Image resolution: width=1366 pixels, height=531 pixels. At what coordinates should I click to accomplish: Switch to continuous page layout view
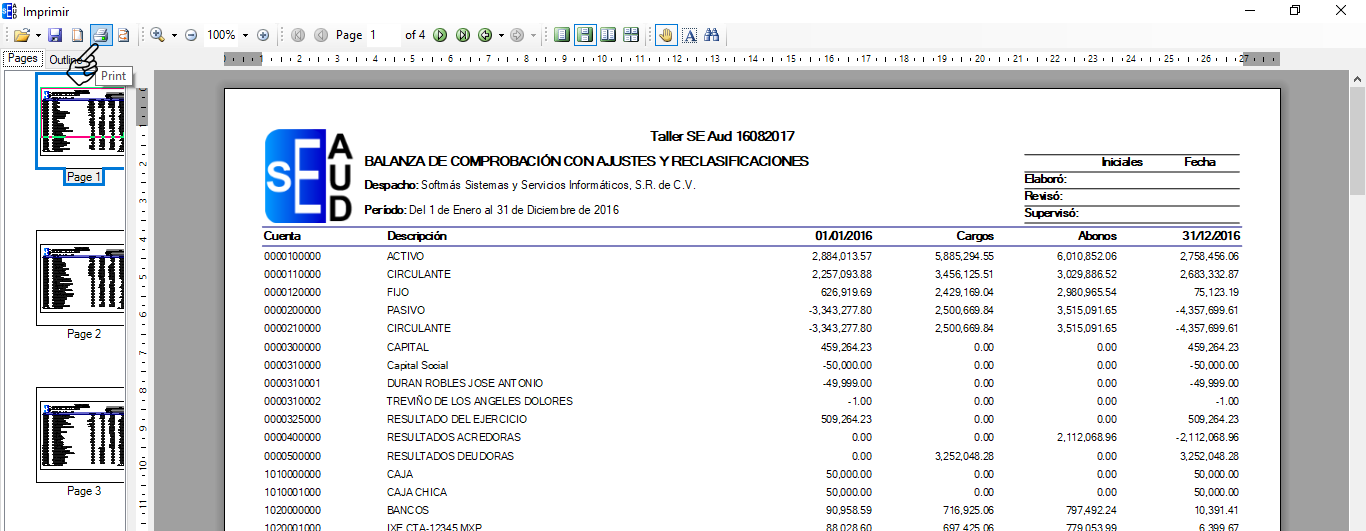pyautogui.click(x=585, y=35)
